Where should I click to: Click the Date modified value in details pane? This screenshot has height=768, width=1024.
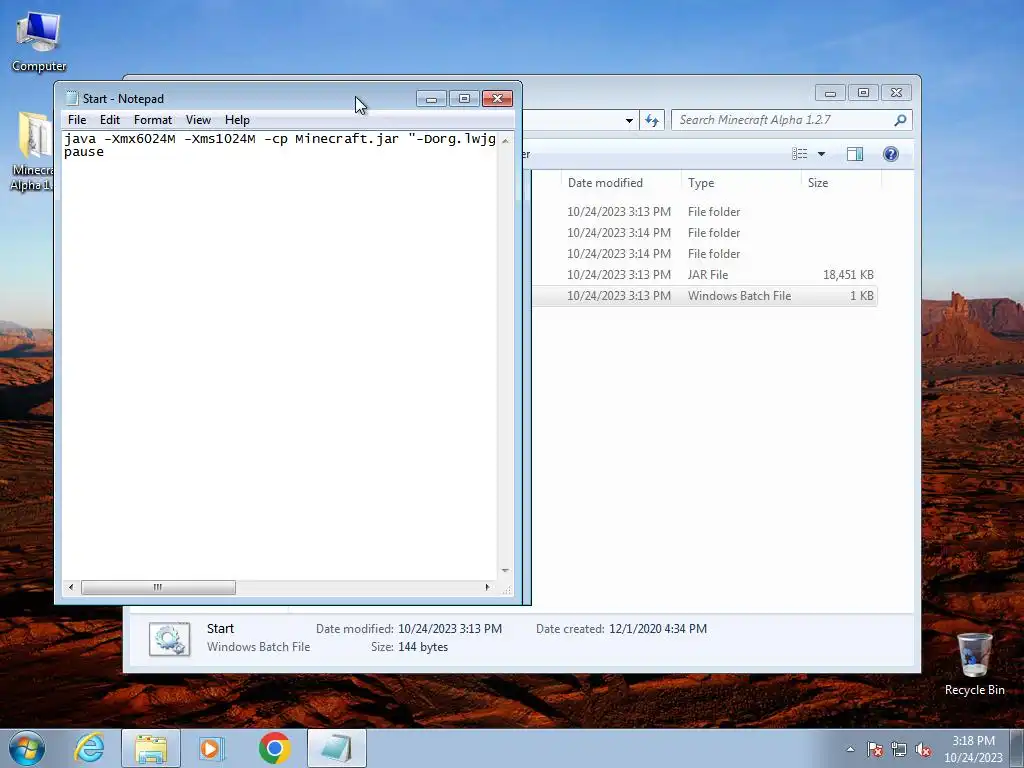450,629
